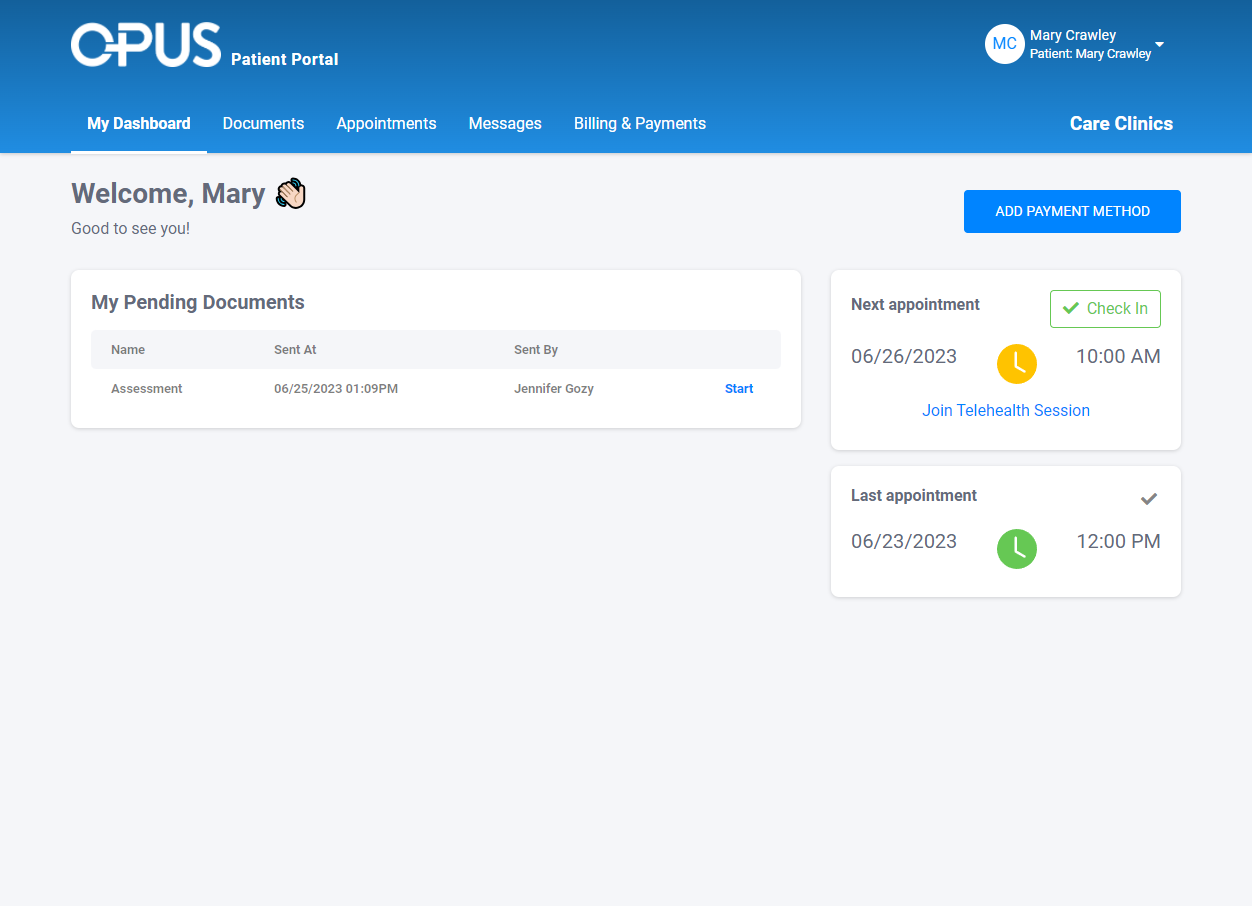This screenshot has height=906, width=1252.
Task: Click the Mary Crawley user name
Action: (1073, 35)
